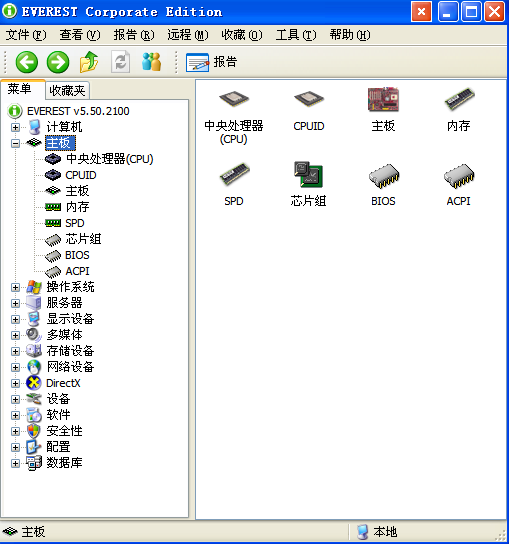Open ACPI icon in right pane
The width and height of the screenshot is (509, 544).
pos(459,185)
